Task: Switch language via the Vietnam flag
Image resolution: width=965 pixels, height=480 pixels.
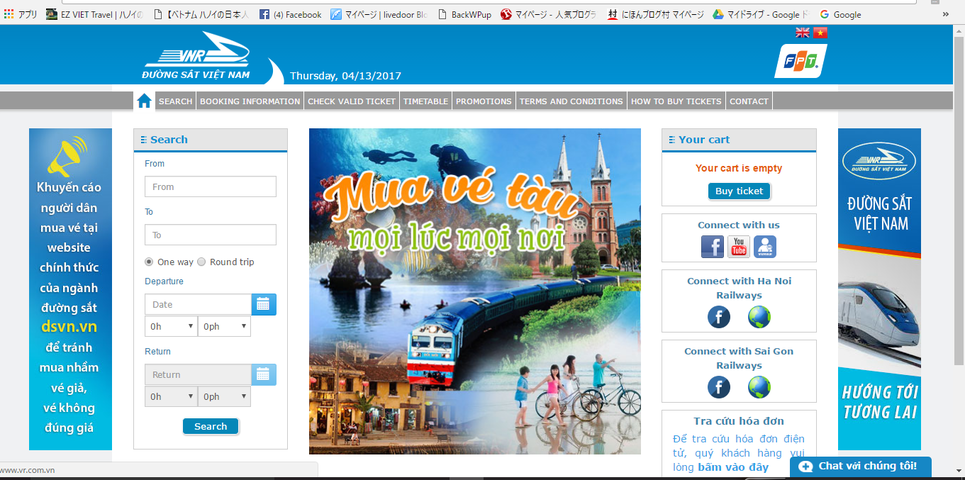Action: [x=820, y=33]
